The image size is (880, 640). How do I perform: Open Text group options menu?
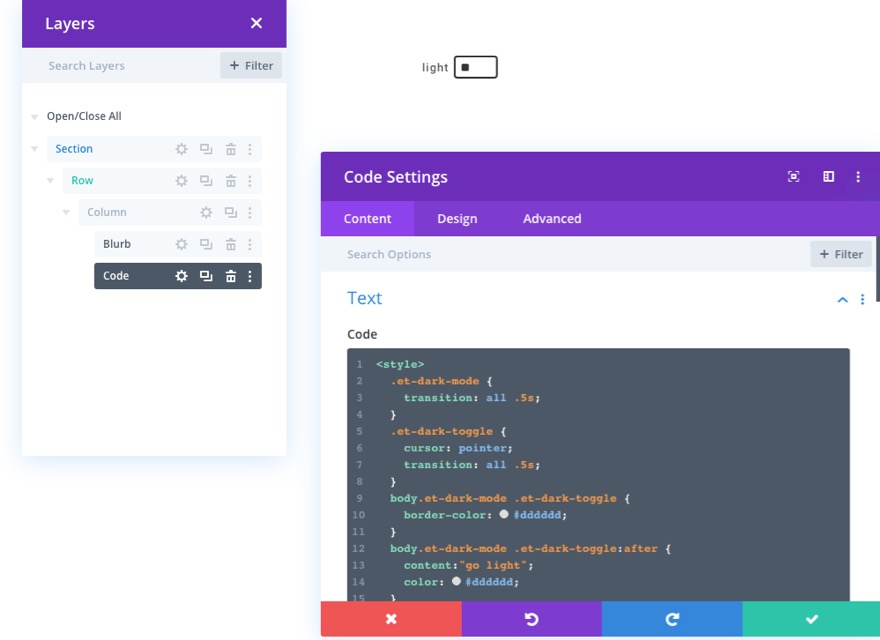863,299
